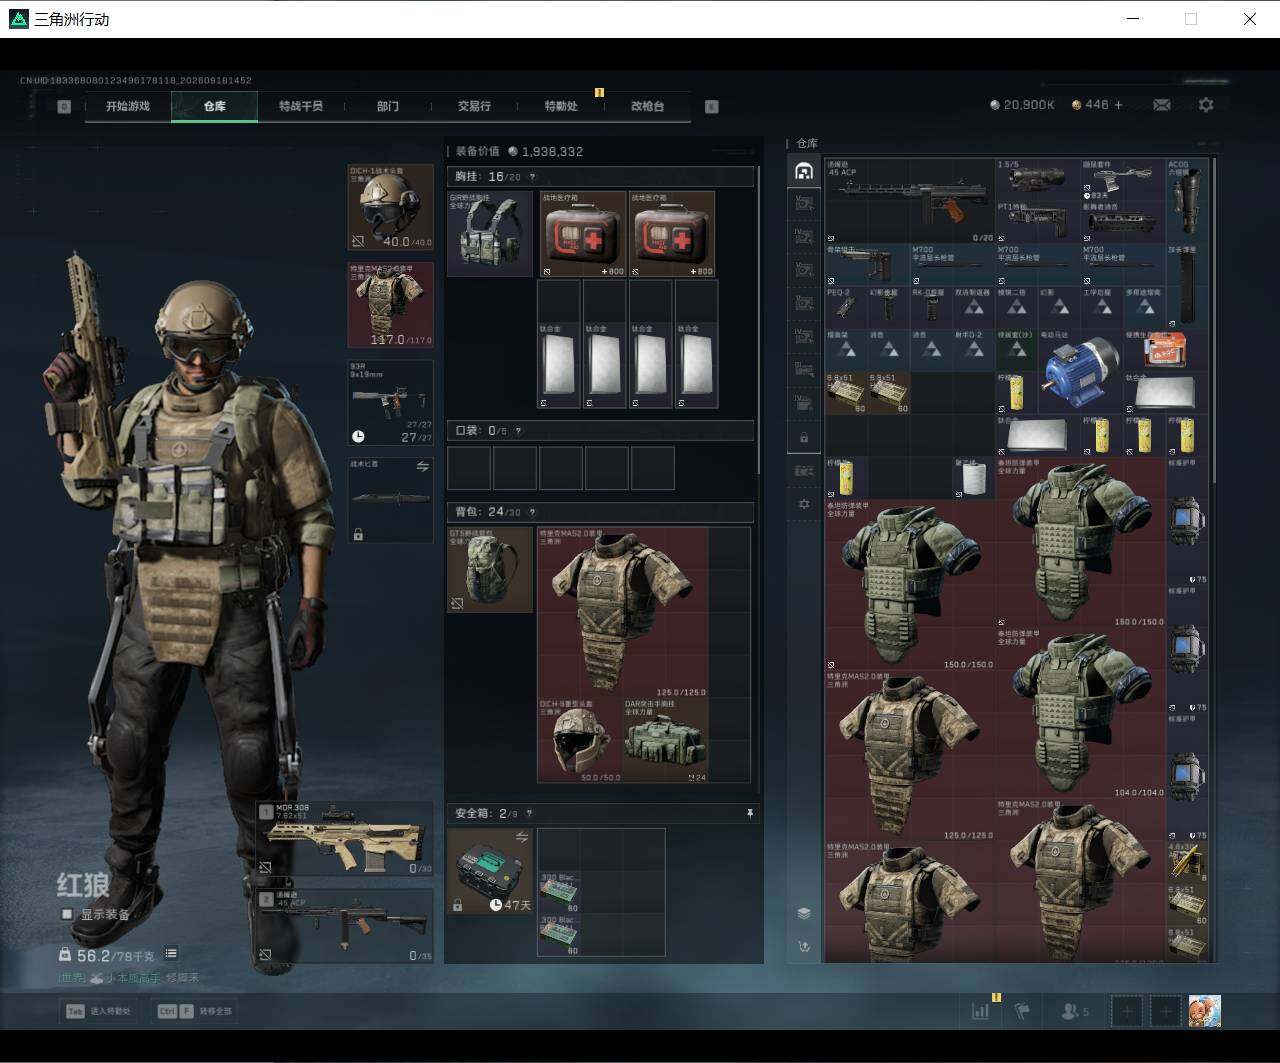Switch to the 改枪台 tab
Image resolution: width=1280 pixels, height=1063 pixels.
point(647,106)
